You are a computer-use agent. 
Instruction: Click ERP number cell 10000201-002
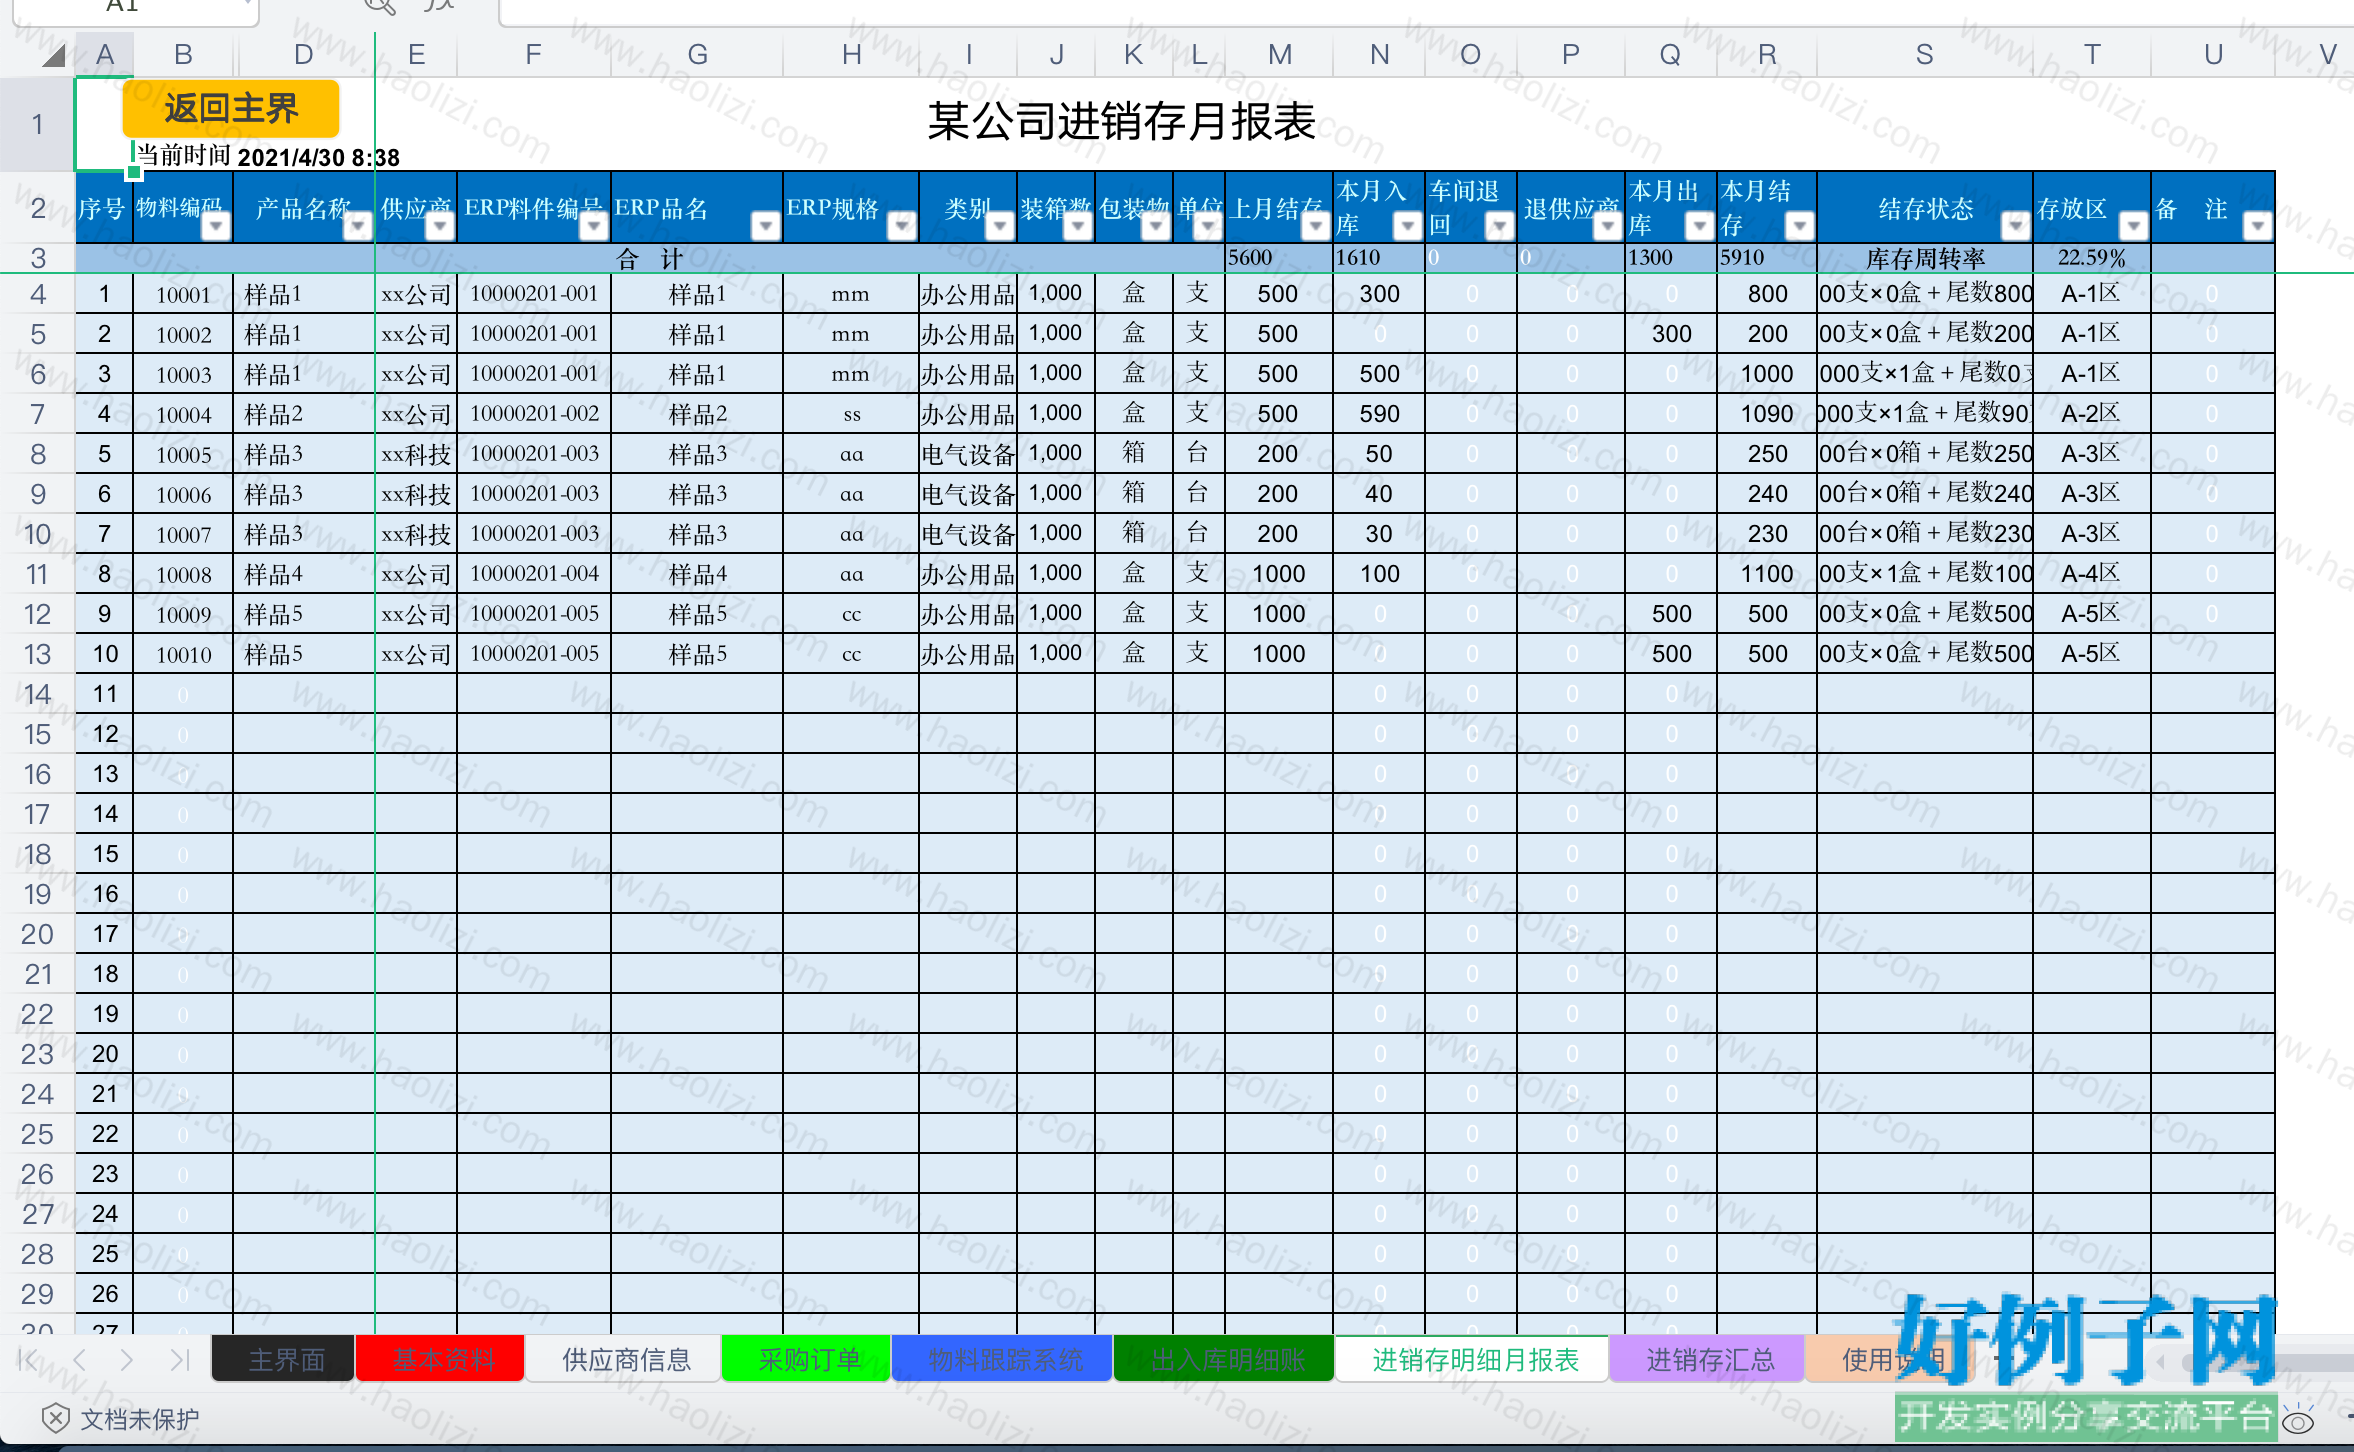[534, 414]
